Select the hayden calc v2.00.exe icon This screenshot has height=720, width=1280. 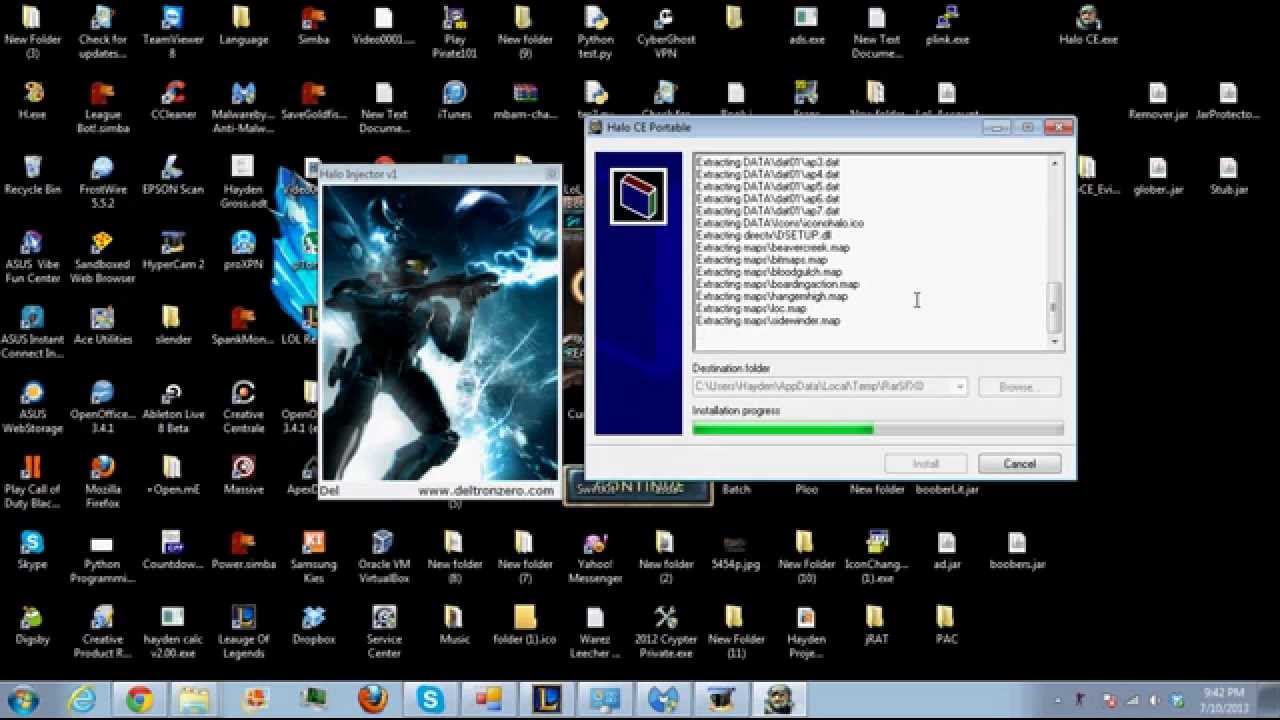(x=173, y=632)
